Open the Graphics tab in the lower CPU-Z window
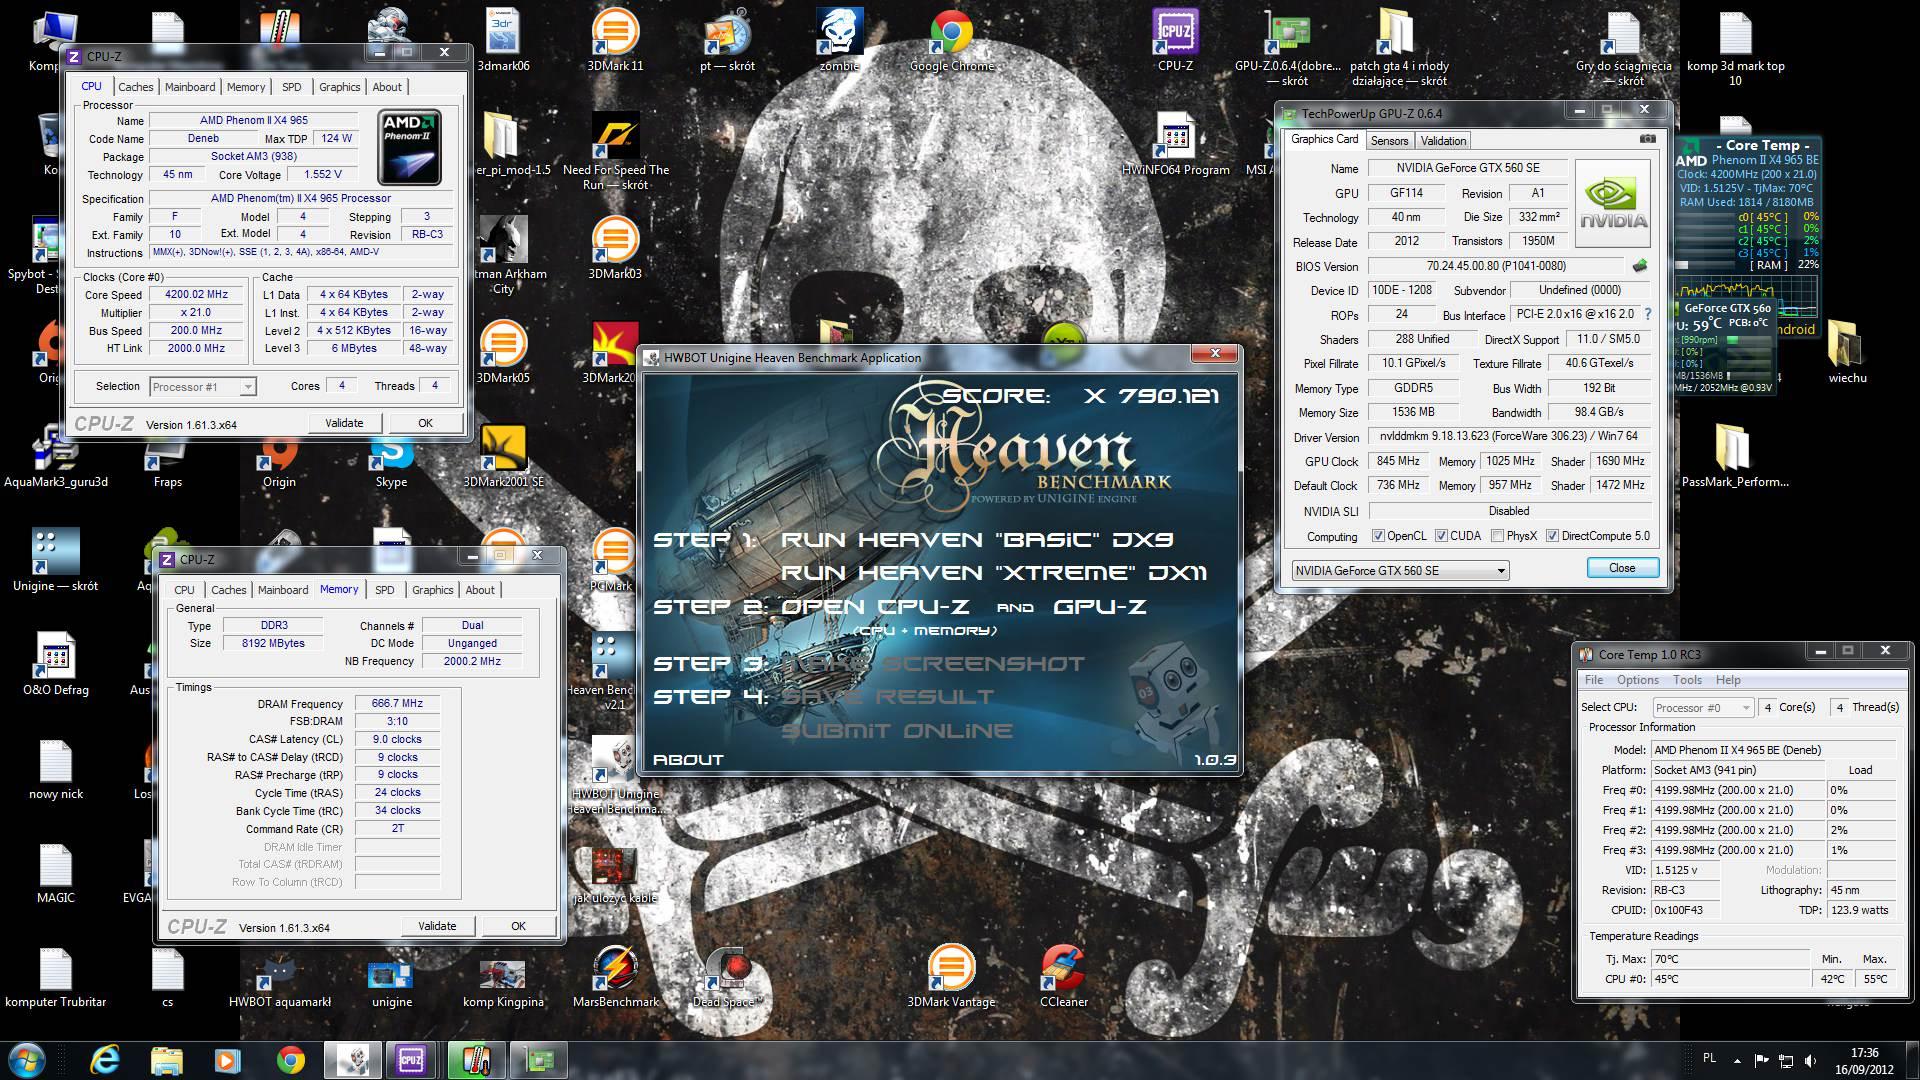The image size is (1920, 1080). pyautogui.click(x=432, y=590)
